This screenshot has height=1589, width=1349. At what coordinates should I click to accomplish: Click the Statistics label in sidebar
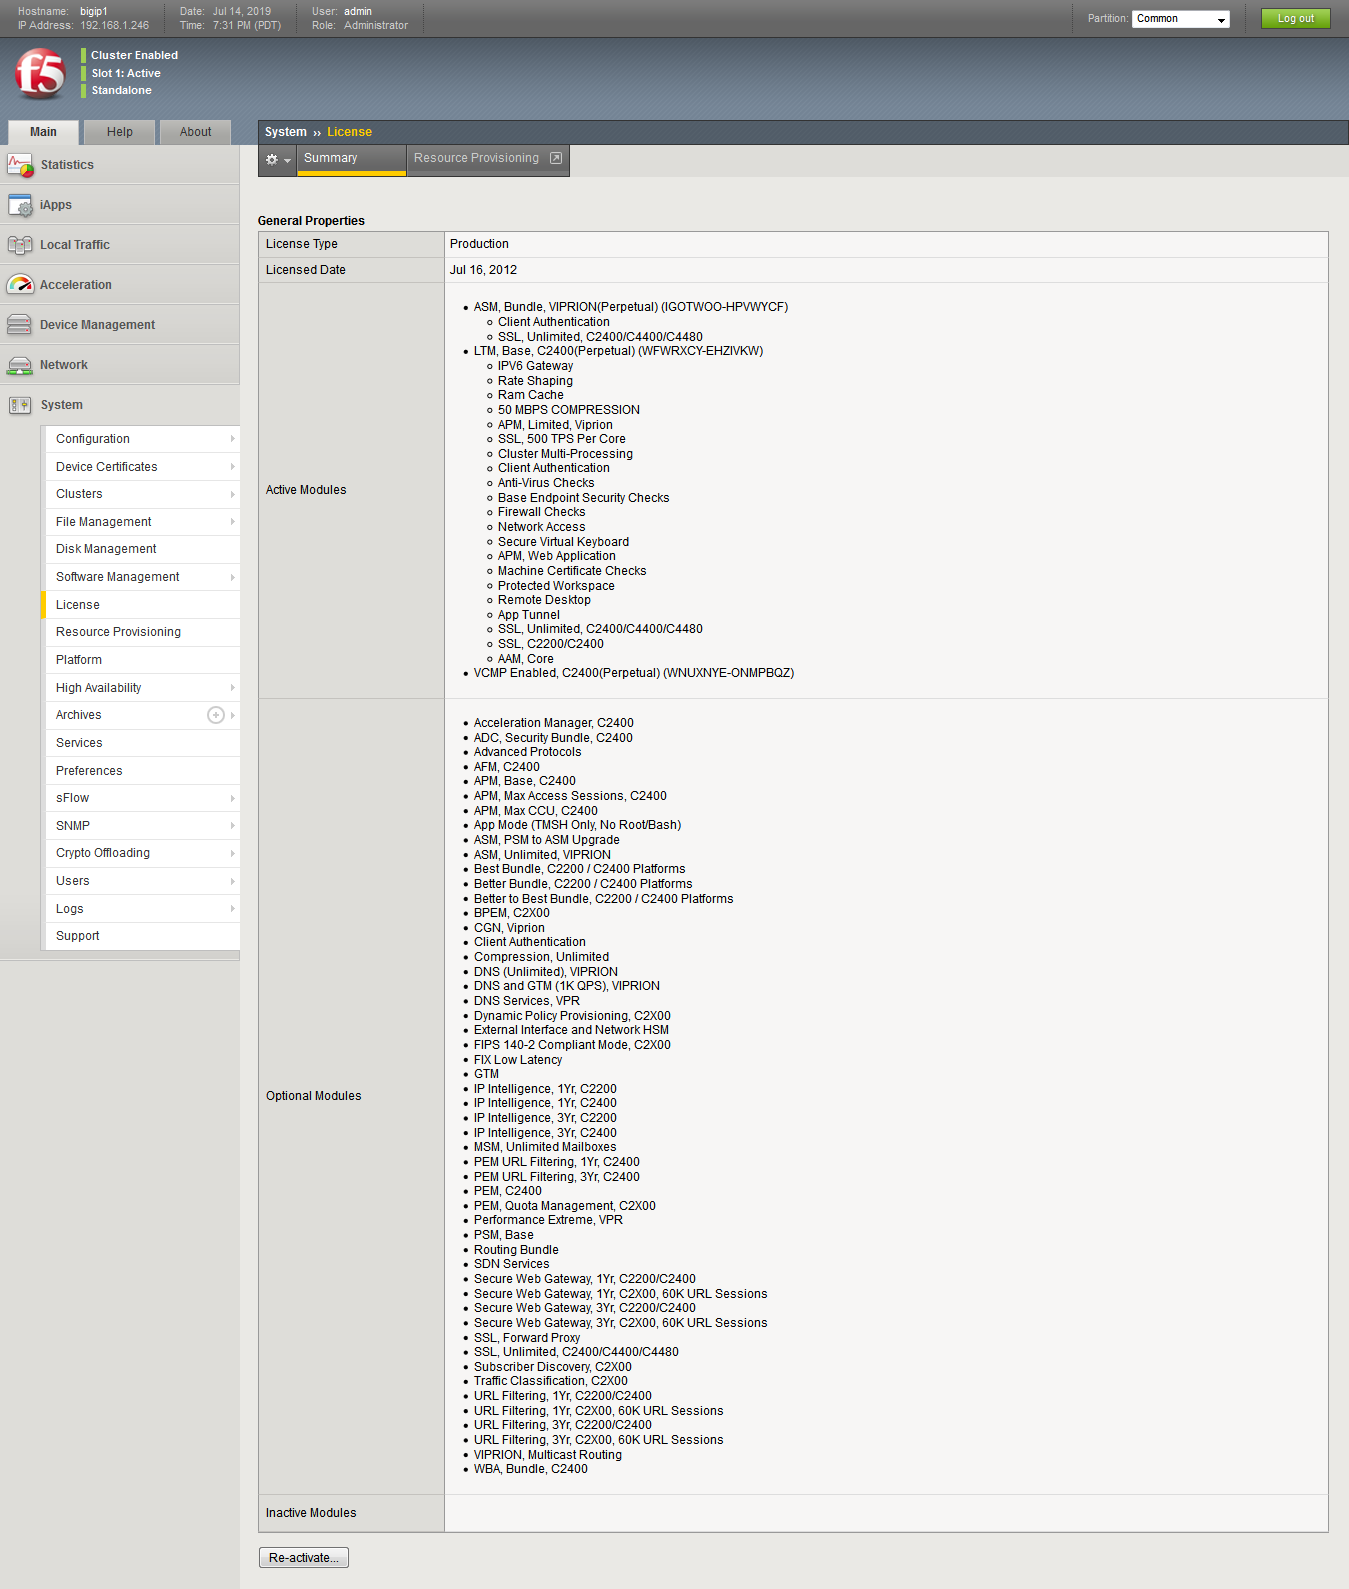pyautogui.click(x=67, y=165)
